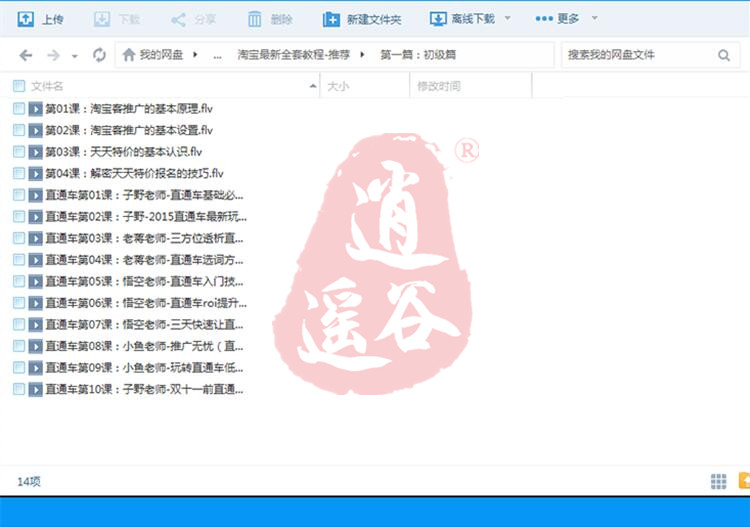Click video icon of 直通车第01课

pos(35,195)
